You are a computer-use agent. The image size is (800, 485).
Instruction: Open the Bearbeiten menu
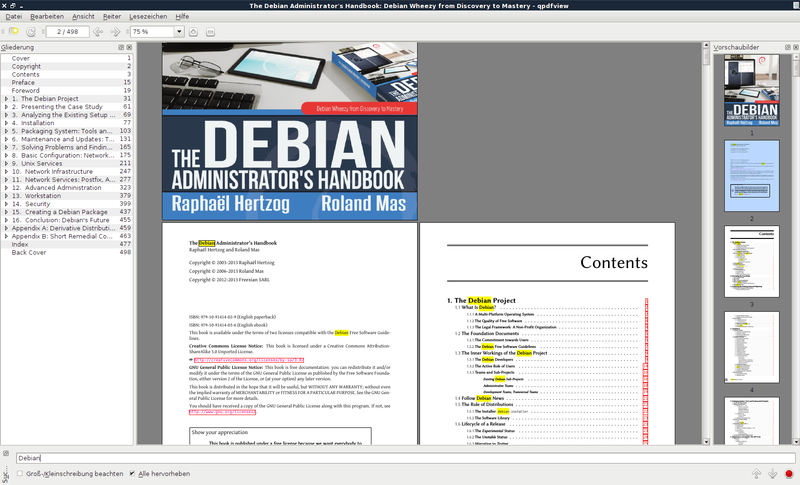tap(47, 16)
